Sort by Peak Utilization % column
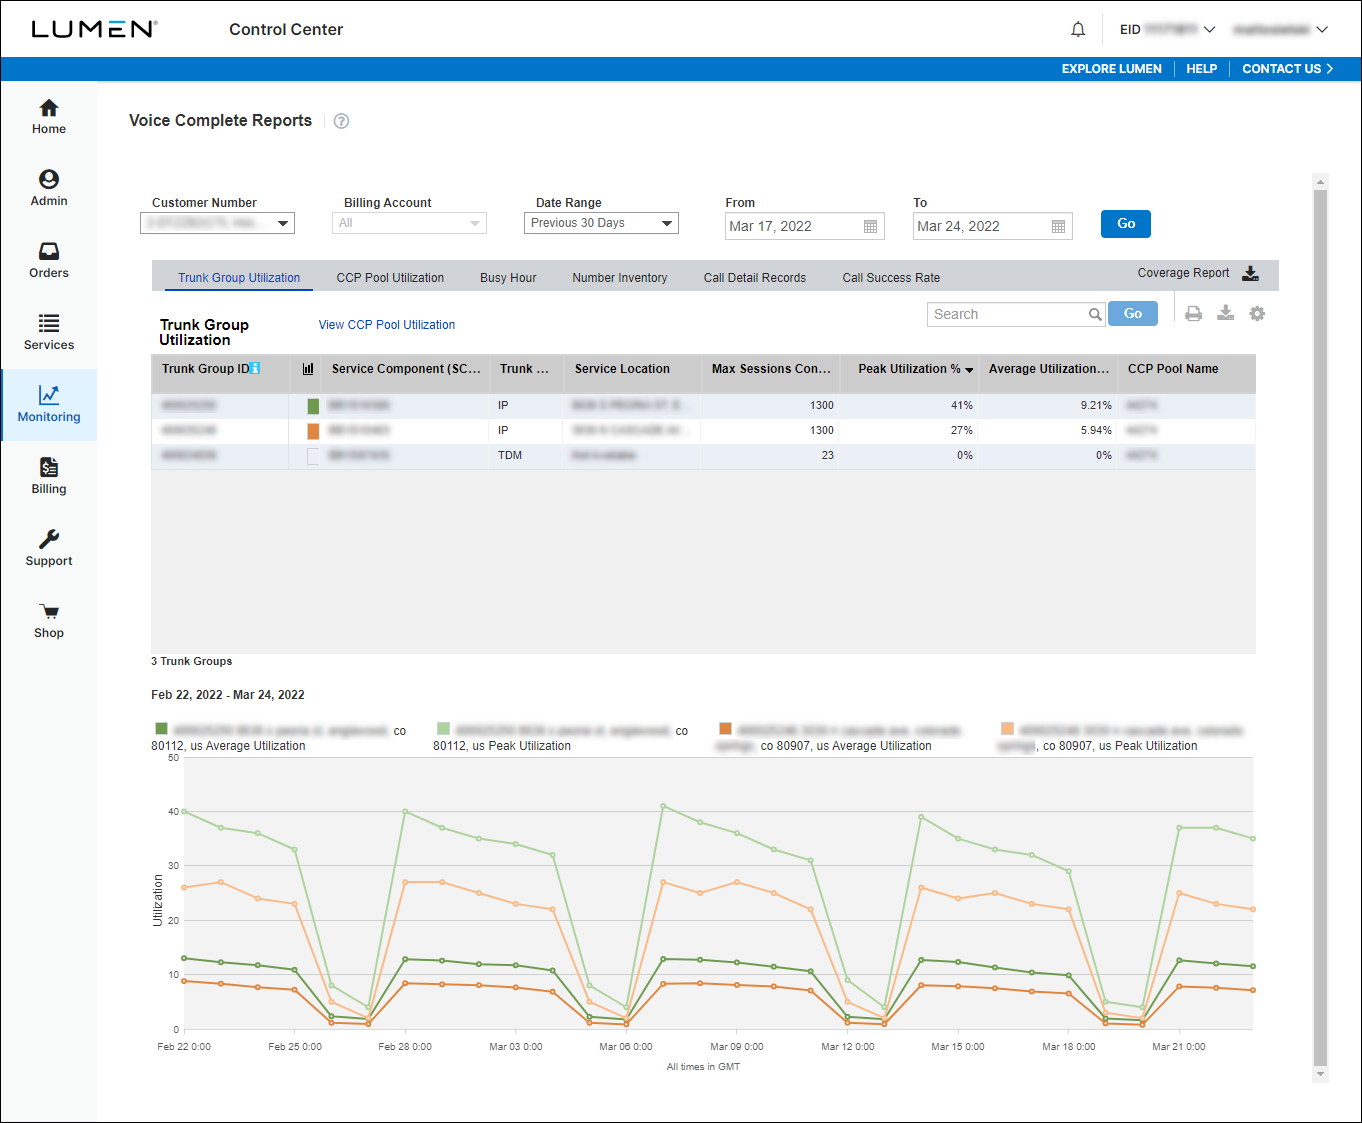This screenshot has width=1362, height=1123. (x=909, y=369)
